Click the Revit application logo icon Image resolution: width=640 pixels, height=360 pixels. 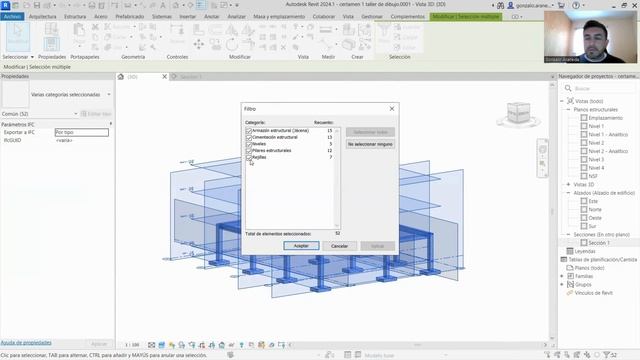pos(5,5)
